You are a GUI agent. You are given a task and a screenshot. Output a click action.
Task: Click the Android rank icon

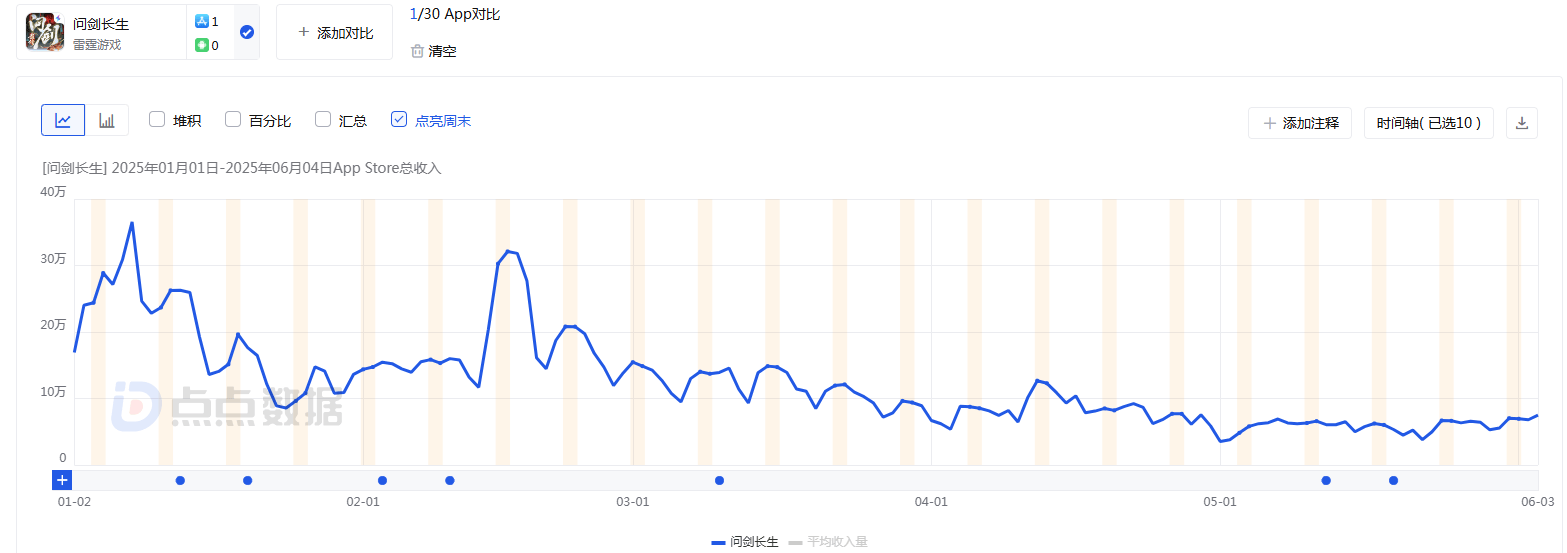coord(201,45)
